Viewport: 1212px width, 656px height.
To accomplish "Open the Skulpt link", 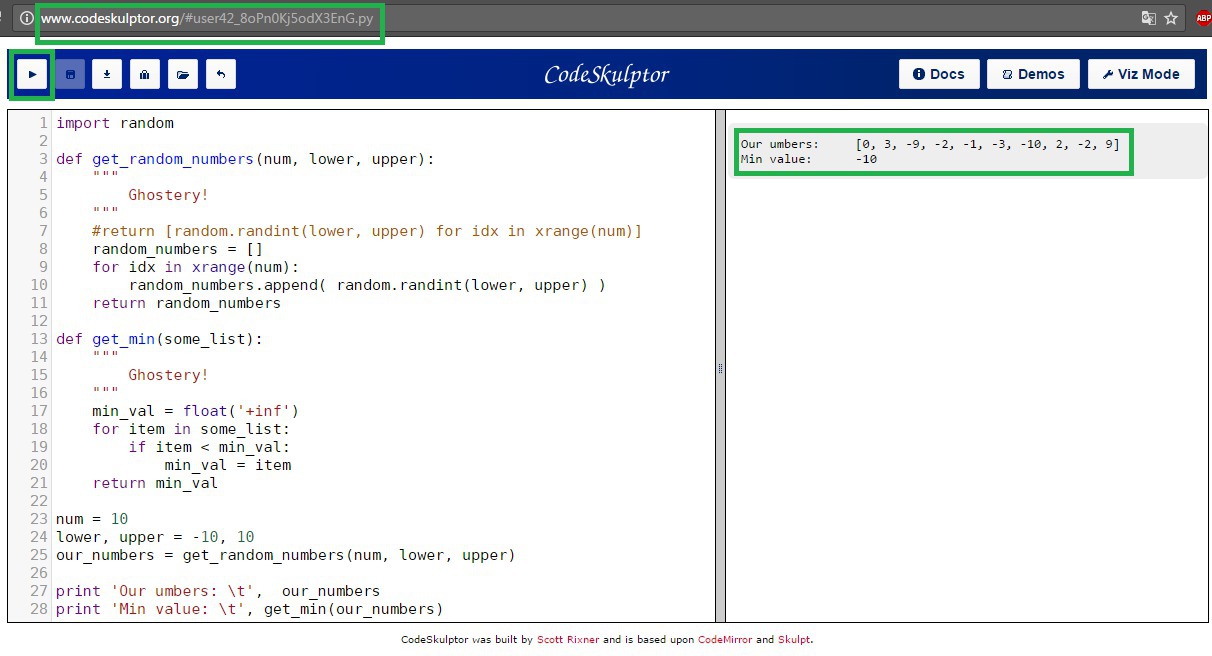I will click(795, 640).
